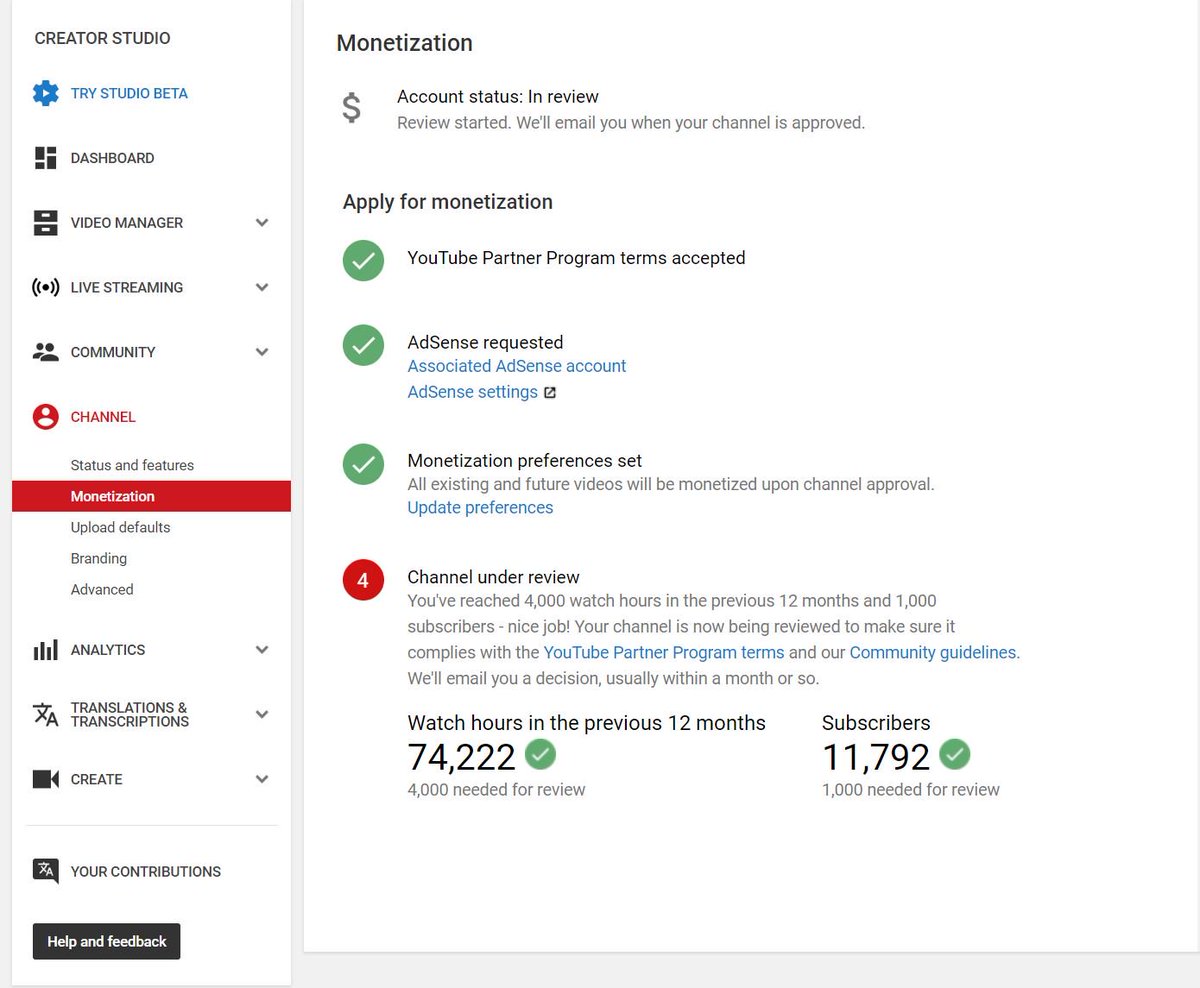Open the Community guidelines link

(x=932, y=653)
